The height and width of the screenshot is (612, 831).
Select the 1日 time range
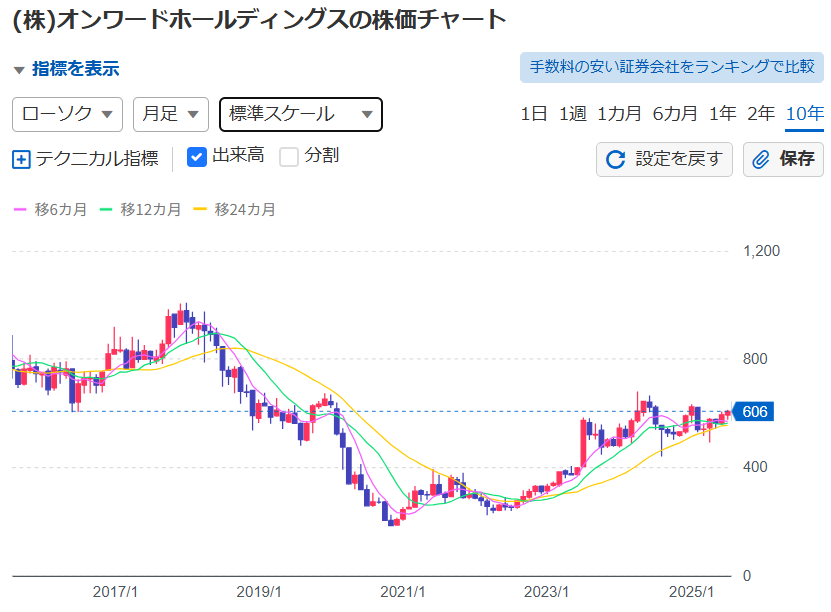(534, 113)
